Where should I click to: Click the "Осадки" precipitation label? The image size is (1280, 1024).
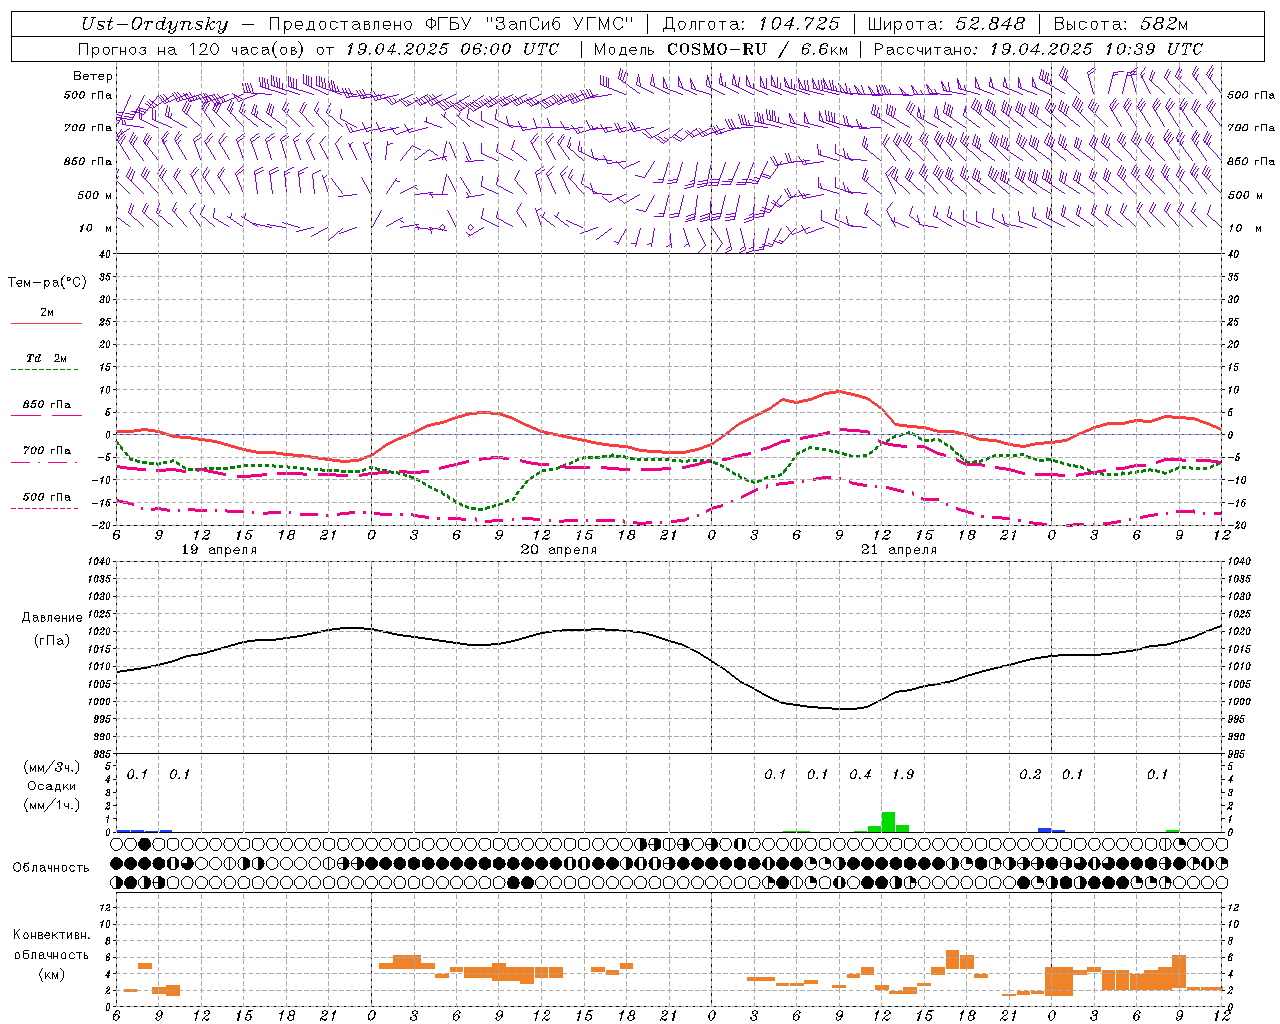click(x=52, y=786)
